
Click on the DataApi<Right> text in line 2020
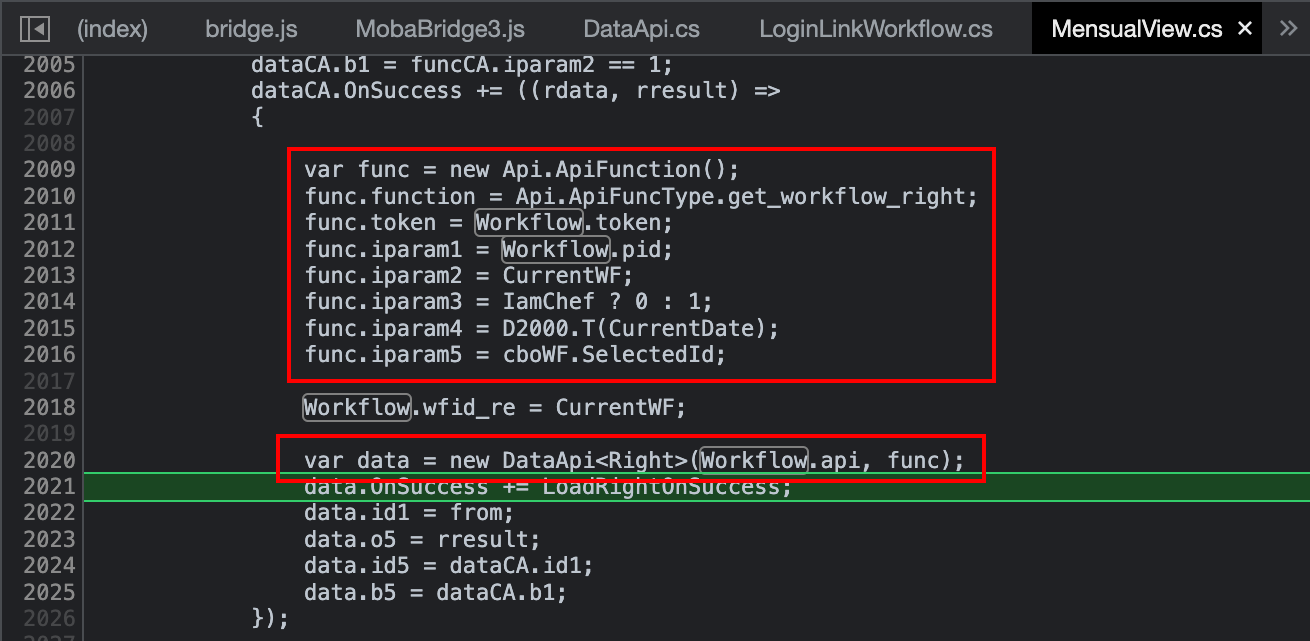pos(595,460)
